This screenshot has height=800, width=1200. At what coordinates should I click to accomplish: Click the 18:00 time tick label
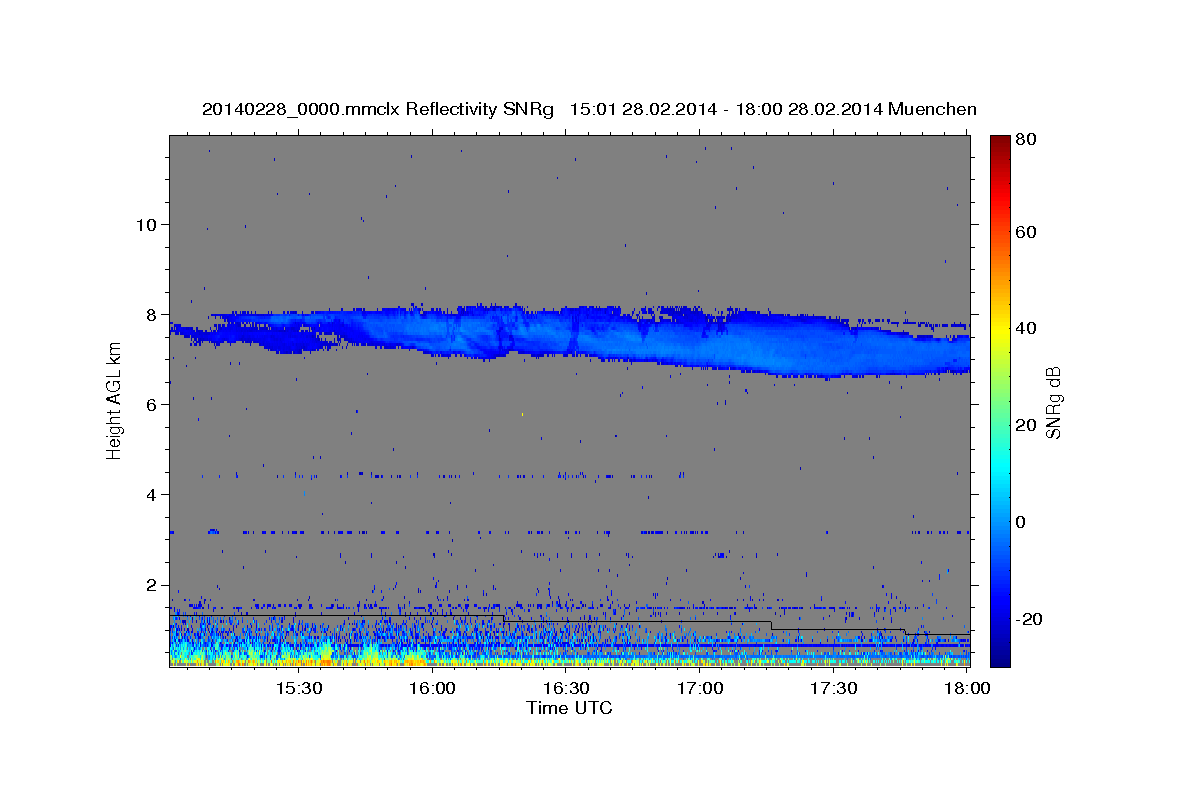pos(967,689)
